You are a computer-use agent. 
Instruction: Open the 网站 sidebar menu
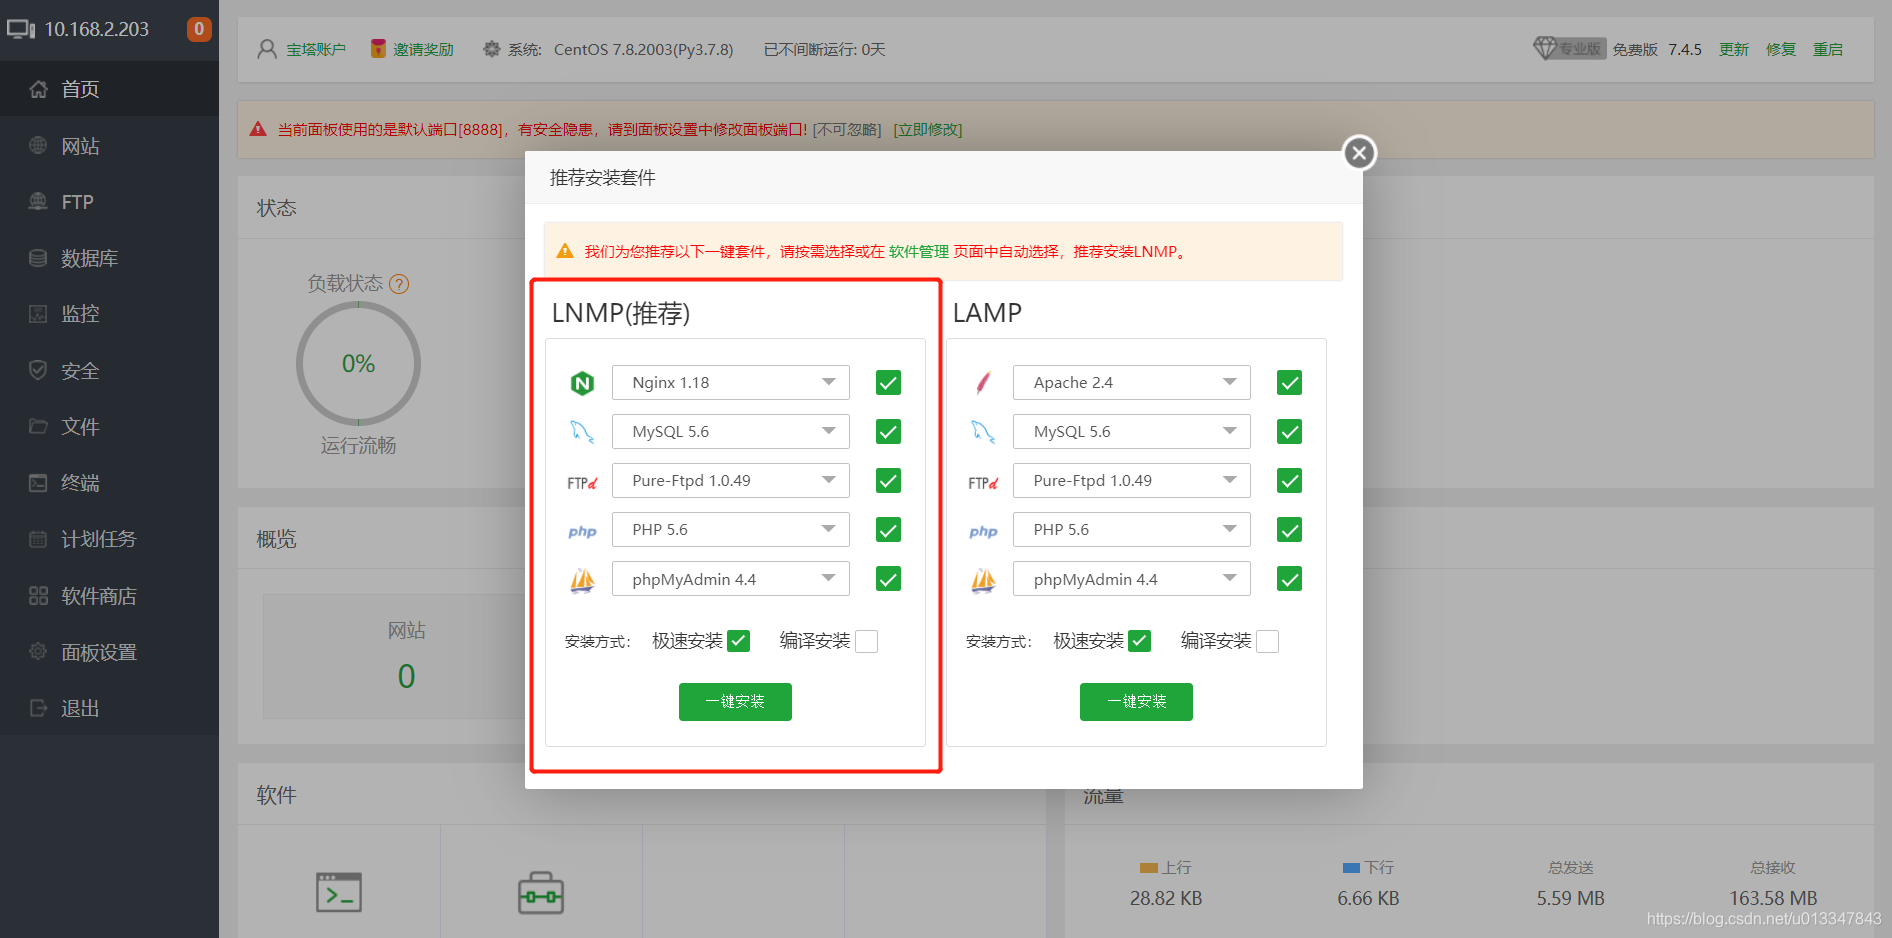pyautogui.click(x=109, y=146)
